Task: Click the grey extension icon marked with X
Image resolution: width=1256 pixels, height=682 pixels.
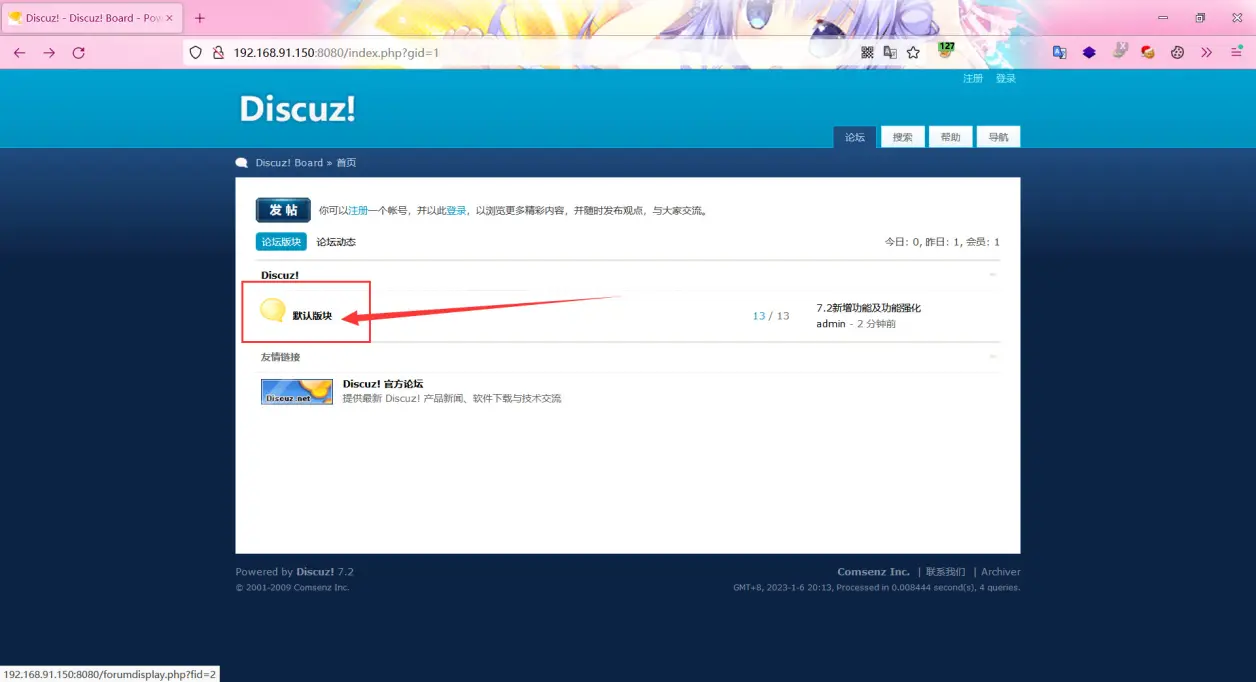Action: tap(1120, 52)
